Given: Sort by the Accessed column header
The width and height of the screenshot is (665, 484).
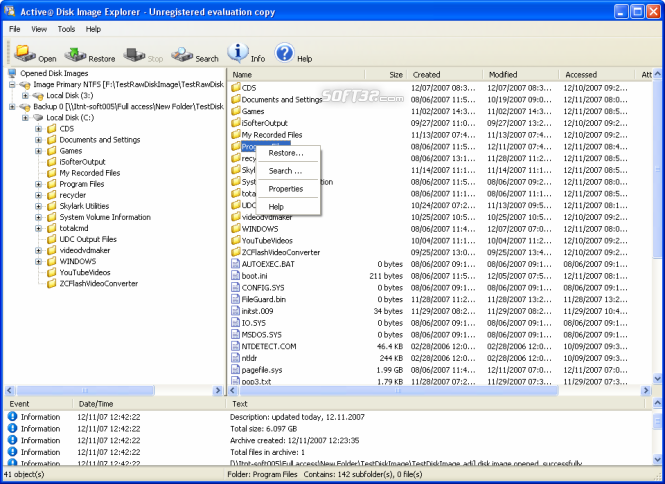Looking at the screenshot, I should (597, 75).
